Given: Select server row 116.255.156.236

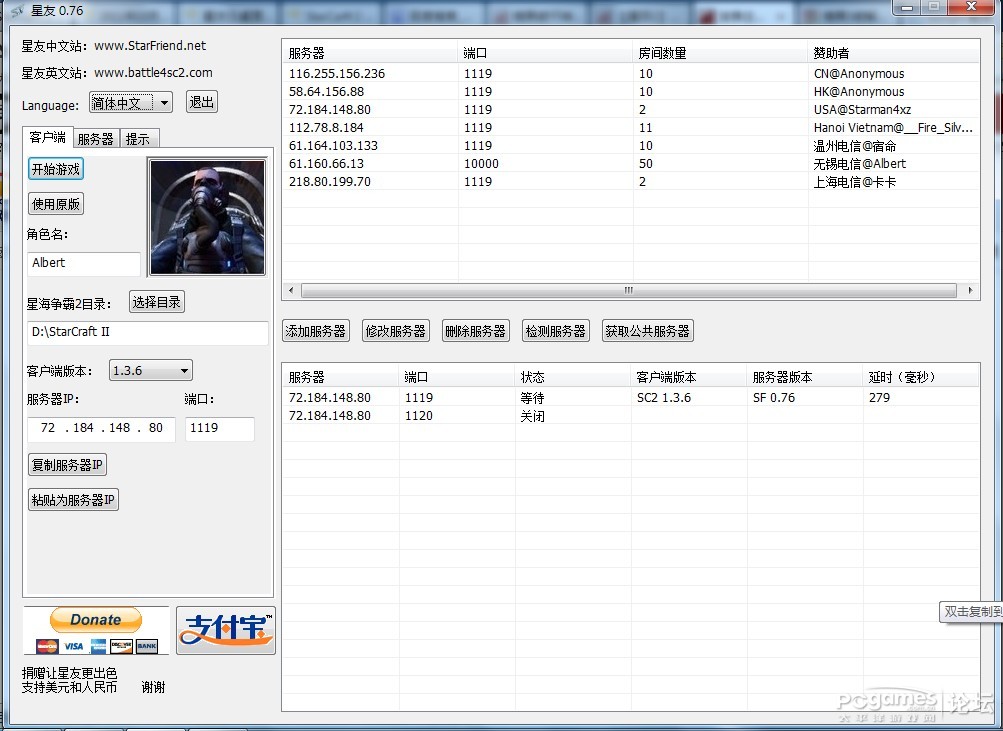Looking at the screenshot, I should click(x=631, y=74).
